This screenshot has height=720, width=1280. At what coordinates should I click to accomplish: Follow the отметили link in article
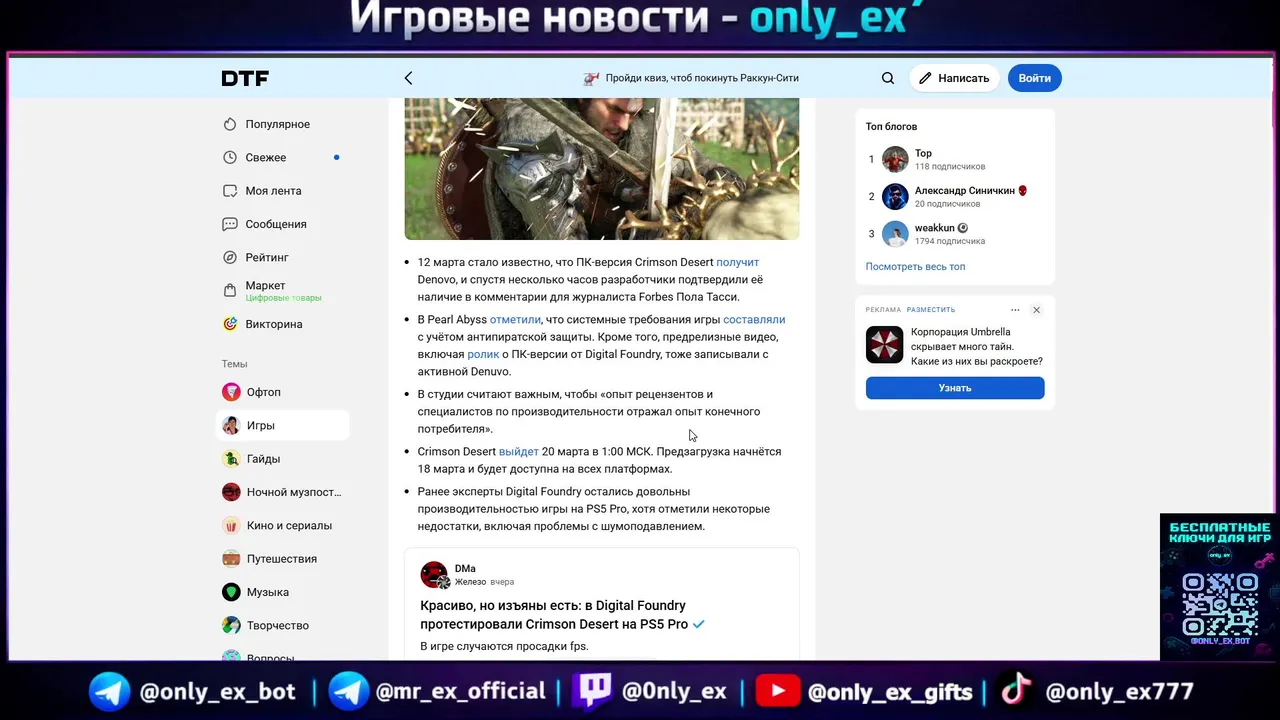[515, 319]
